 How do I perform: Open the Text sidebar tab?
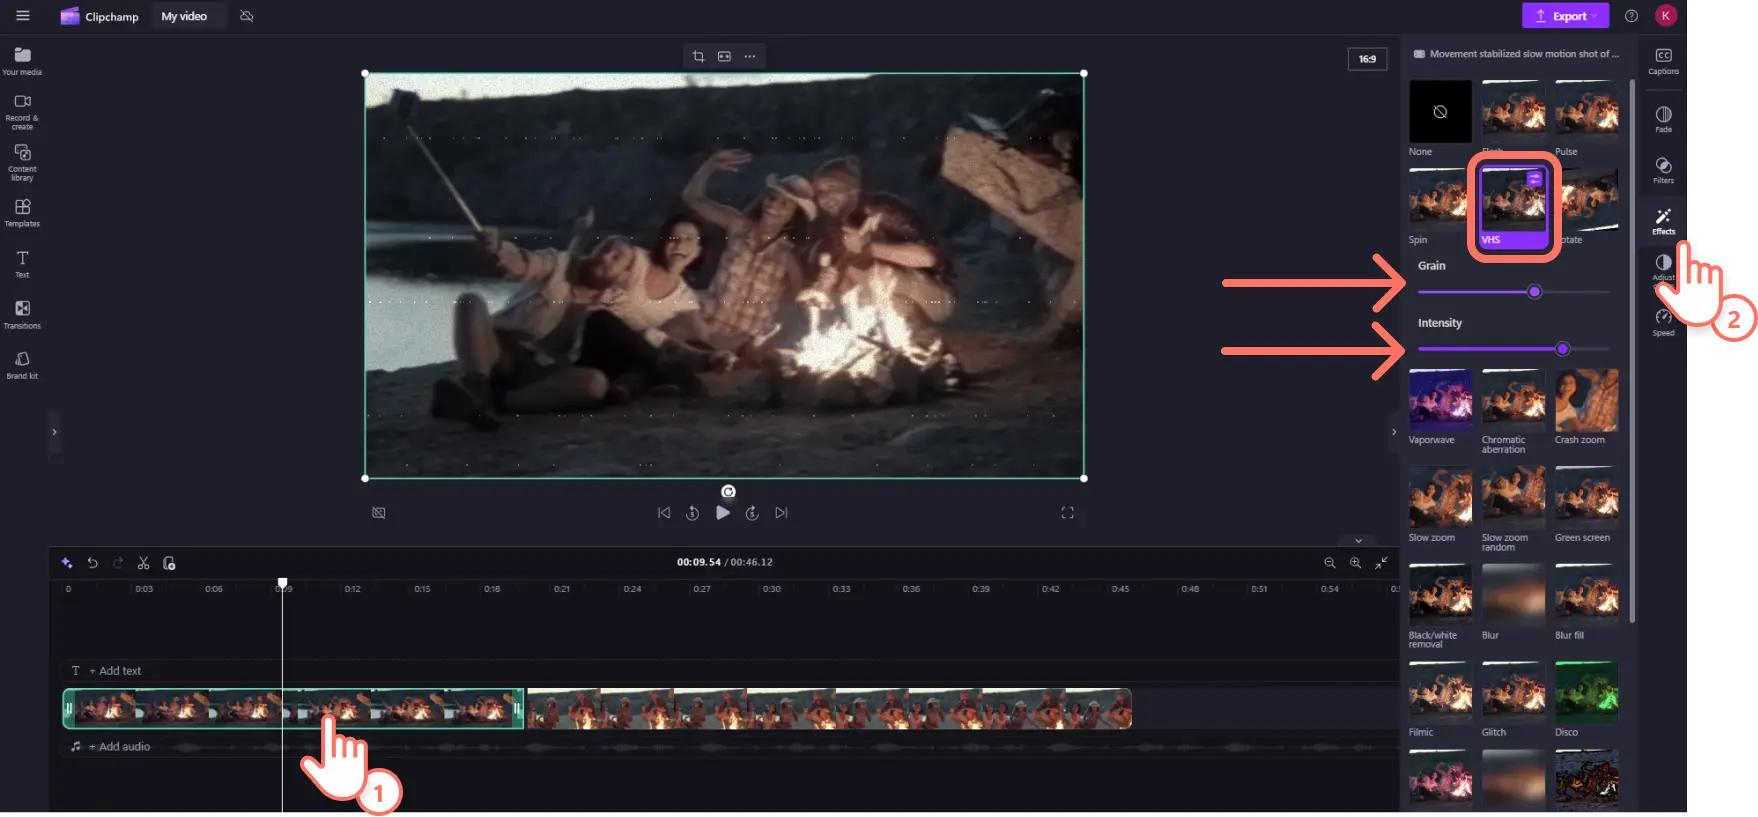click(22, 264)
